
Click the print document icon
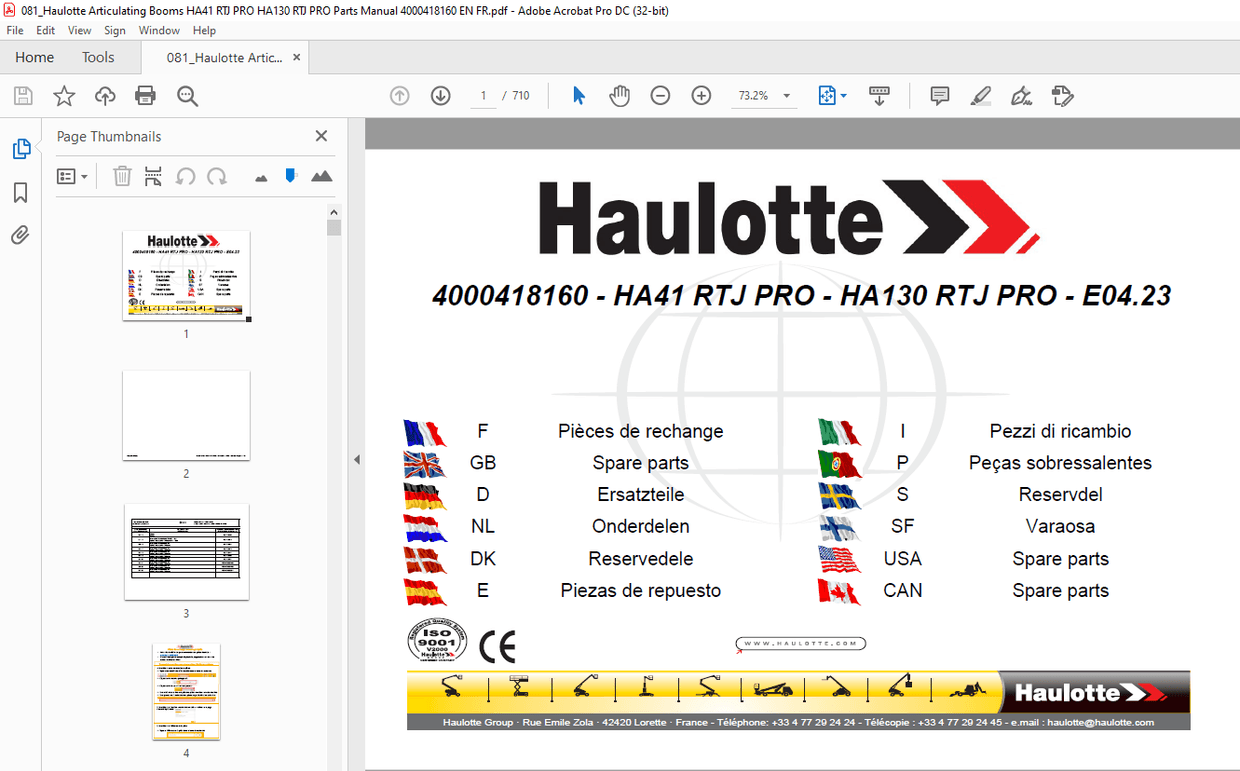(x=145, y=95)
